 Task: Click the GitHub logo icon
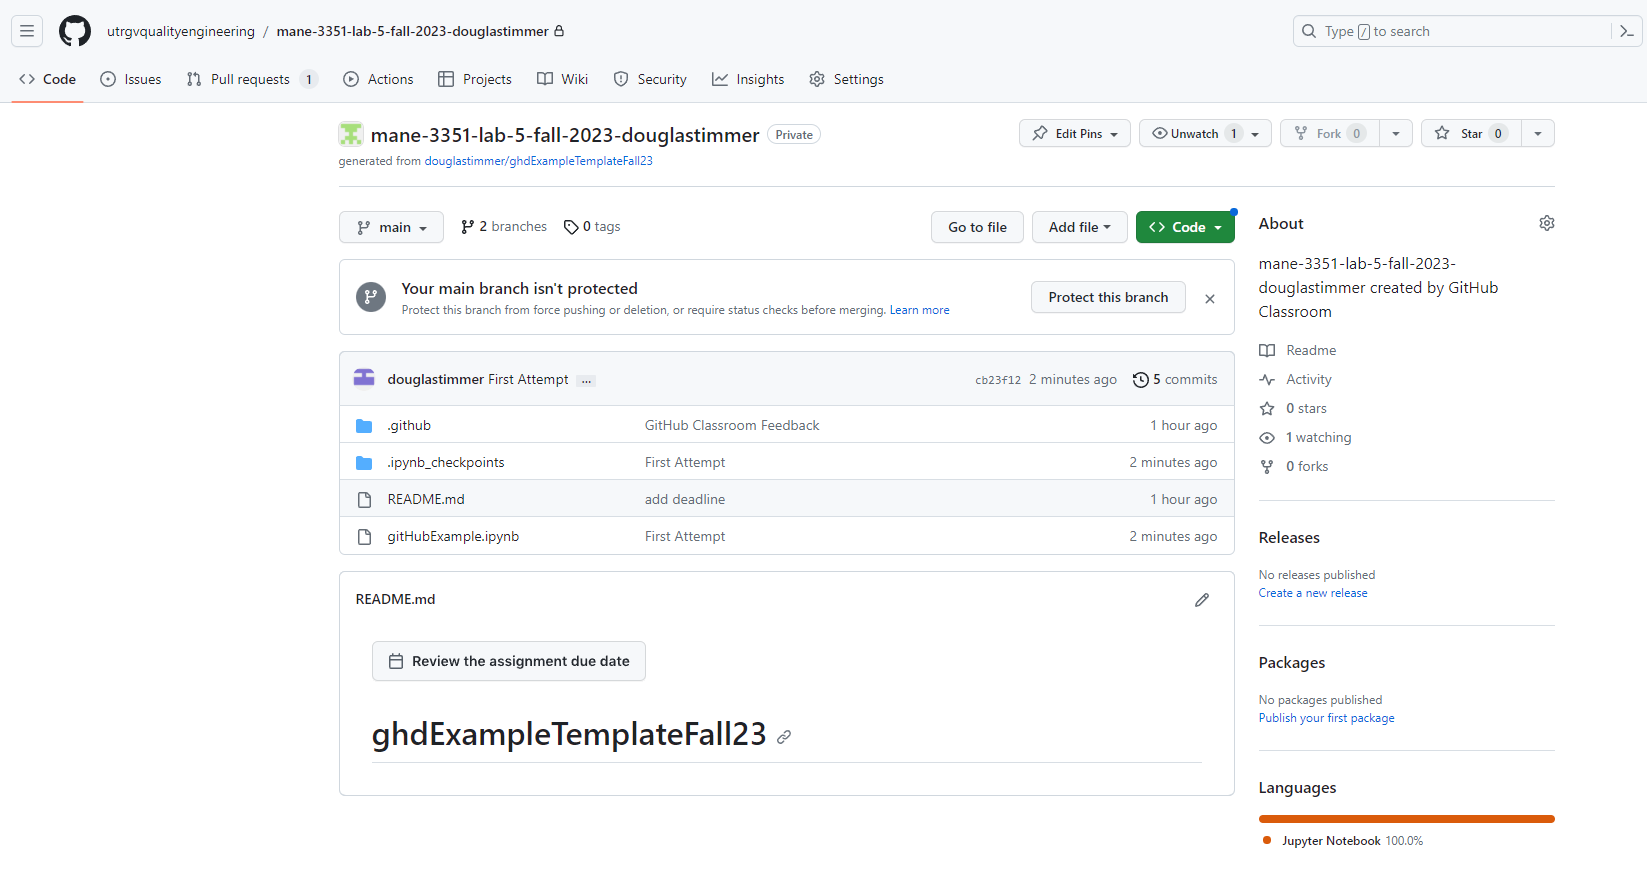[x=74, y=31]
